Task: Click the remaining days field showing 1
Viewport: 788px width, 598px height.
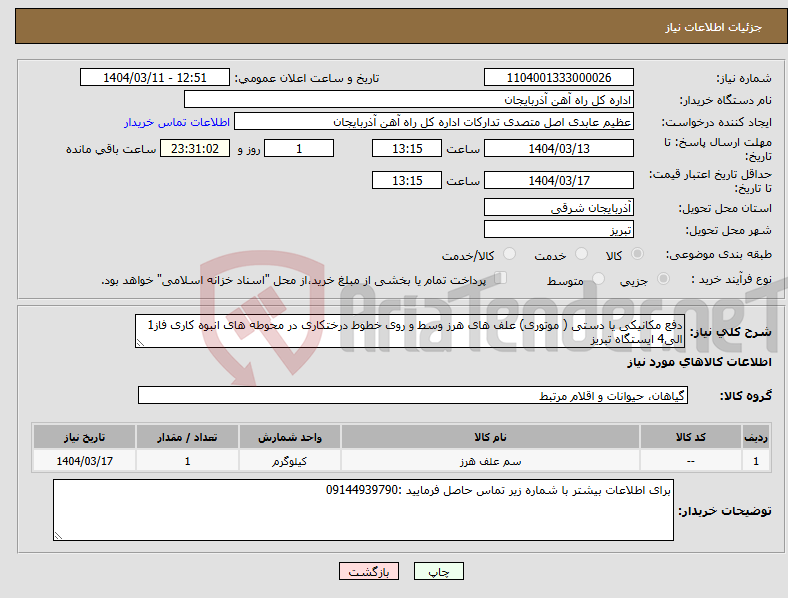Action: pyautogui.click(x=299, y=148)
